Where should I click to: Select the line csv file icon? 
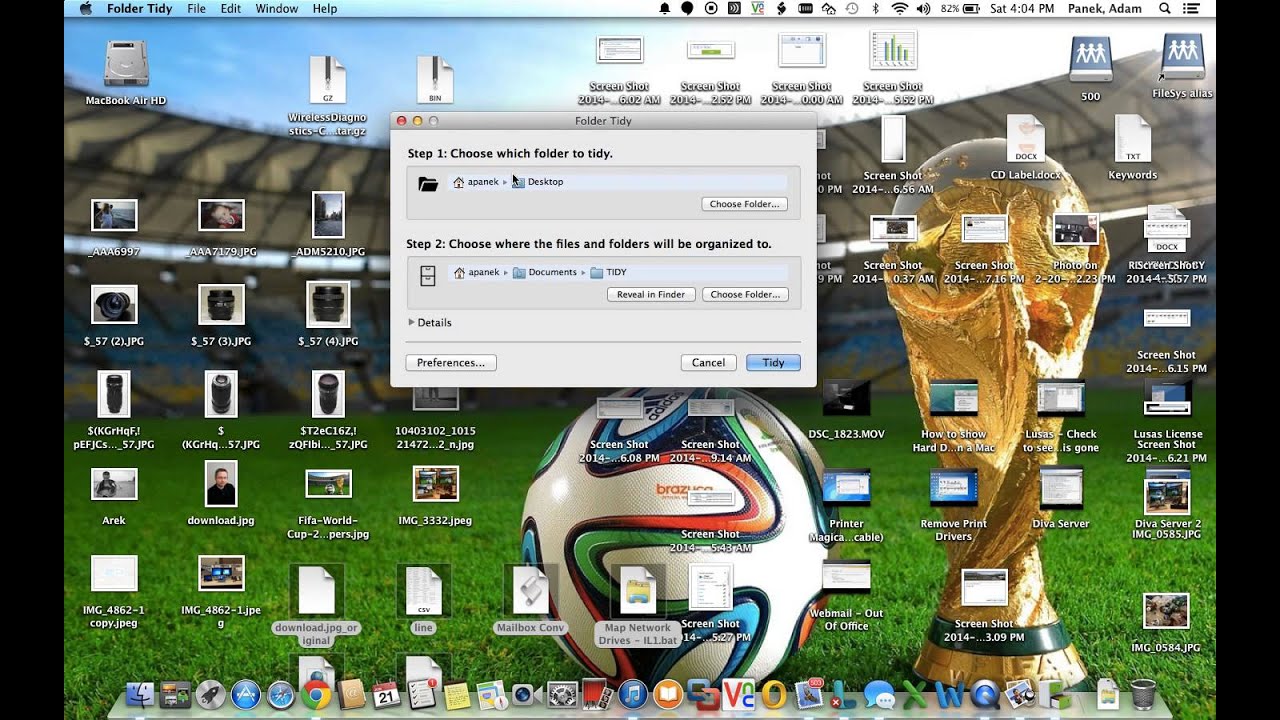[x=422, y=592]
